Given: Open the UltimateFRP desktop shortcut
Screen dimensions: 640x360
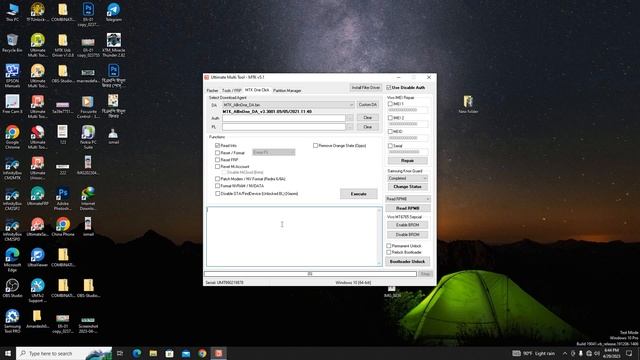Looking at the screenshot, I should pyautogui.click(x=38, y=196).
